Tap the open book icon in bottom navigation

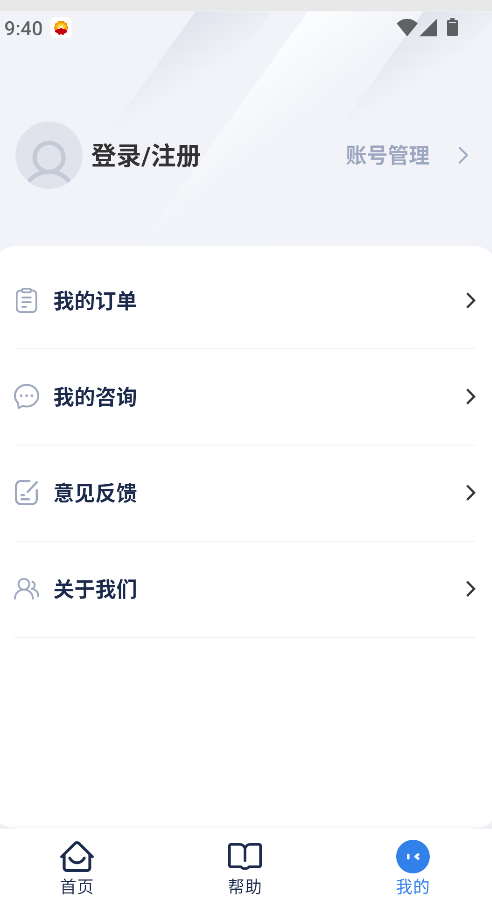245,857
